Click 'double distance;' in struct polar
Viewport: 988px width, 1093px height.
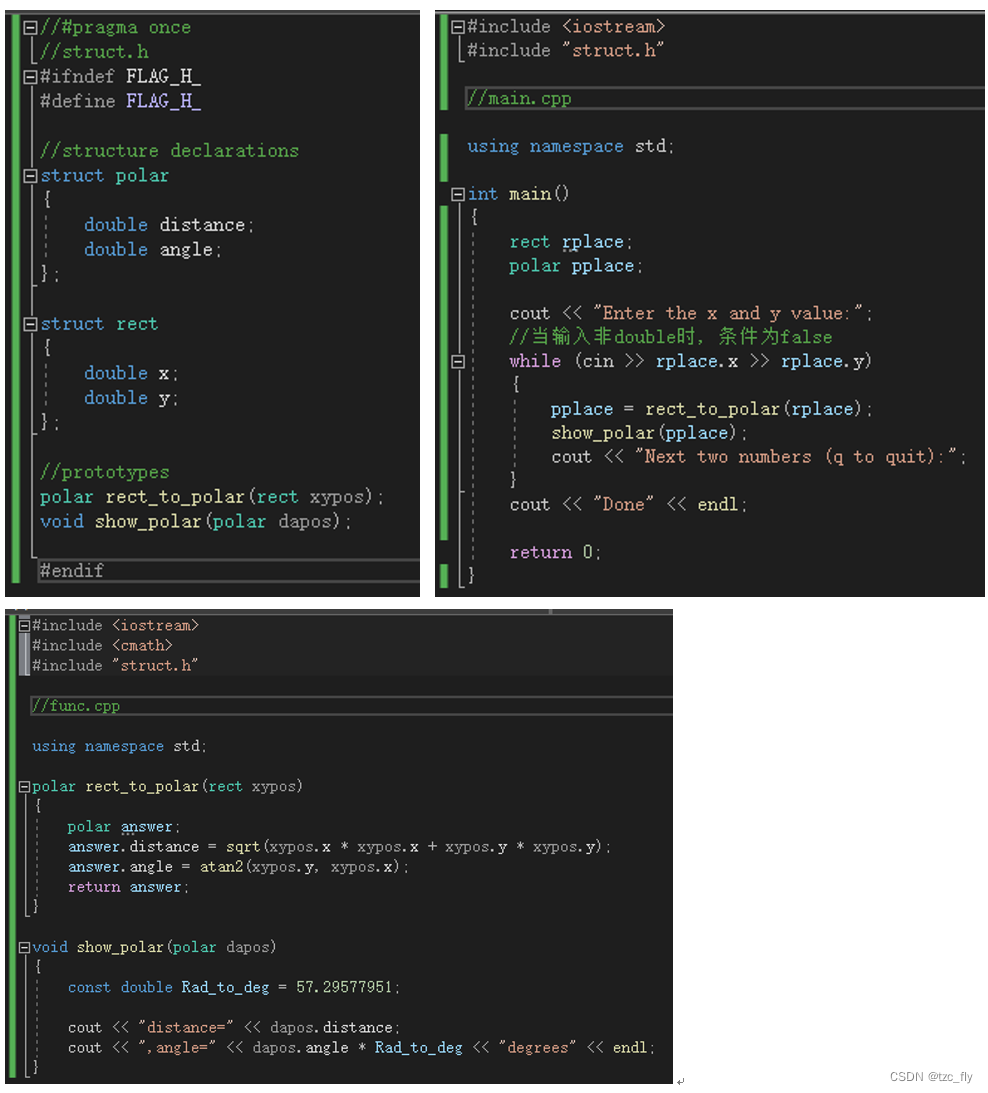tap(169, 225)
